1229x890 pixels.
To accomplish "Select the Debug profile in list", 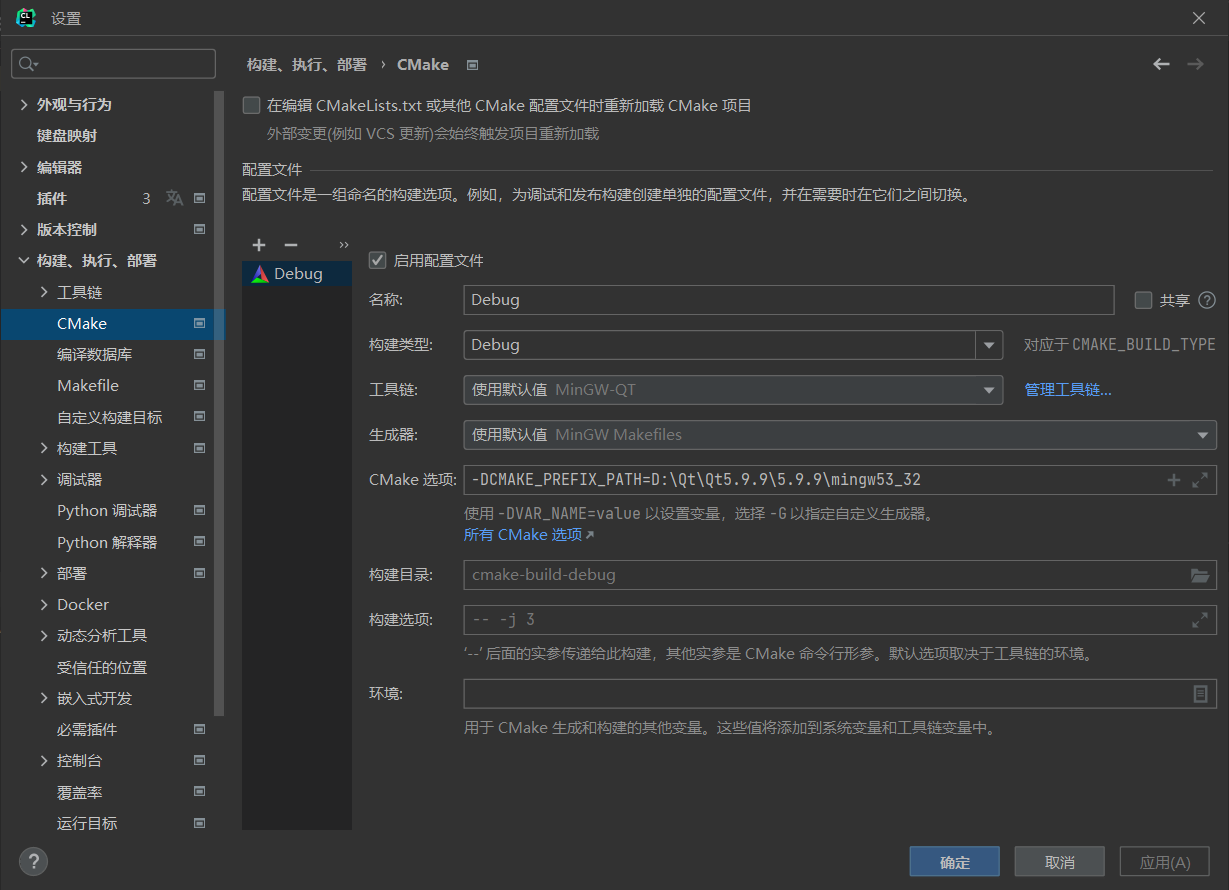I will pyautogui.click(x=297, y=274).
